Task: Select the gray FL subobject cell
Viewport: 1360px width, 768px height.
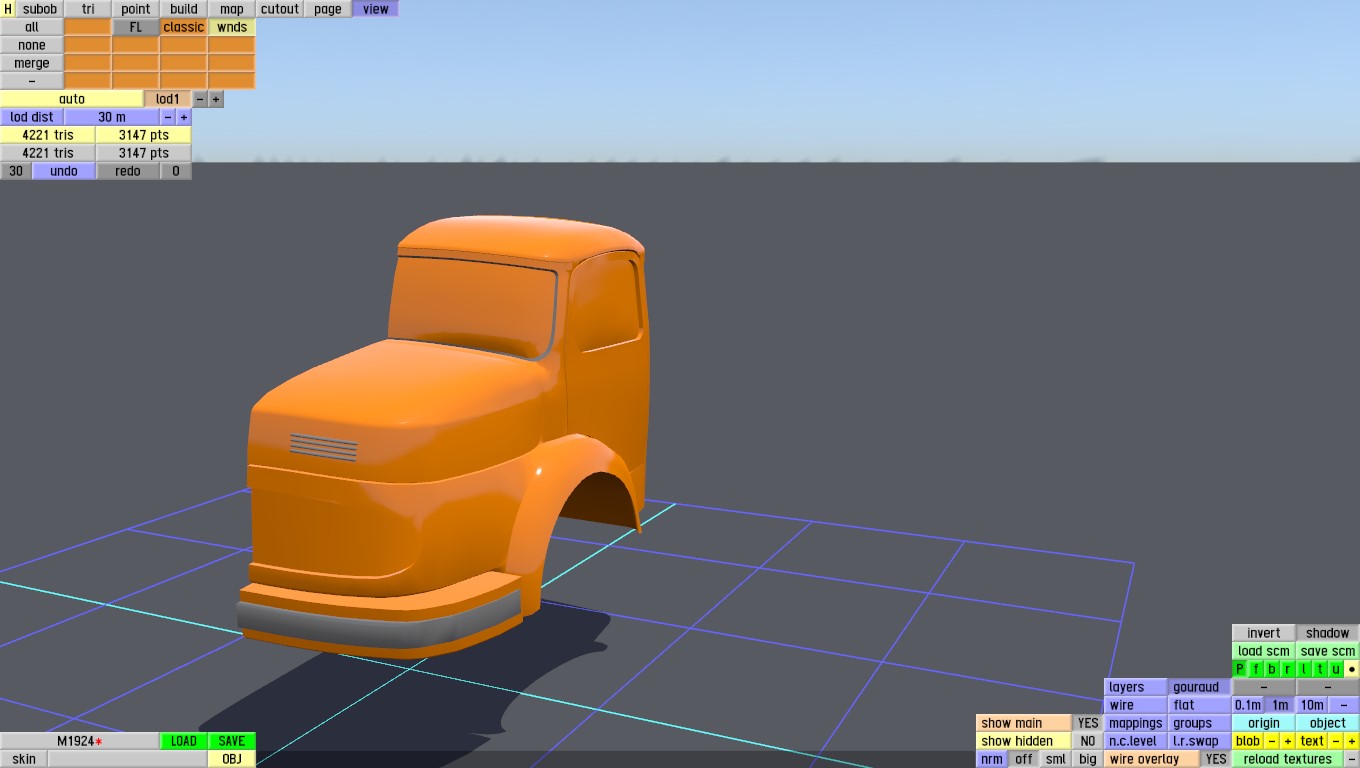Action: click(x=136, y=27)
